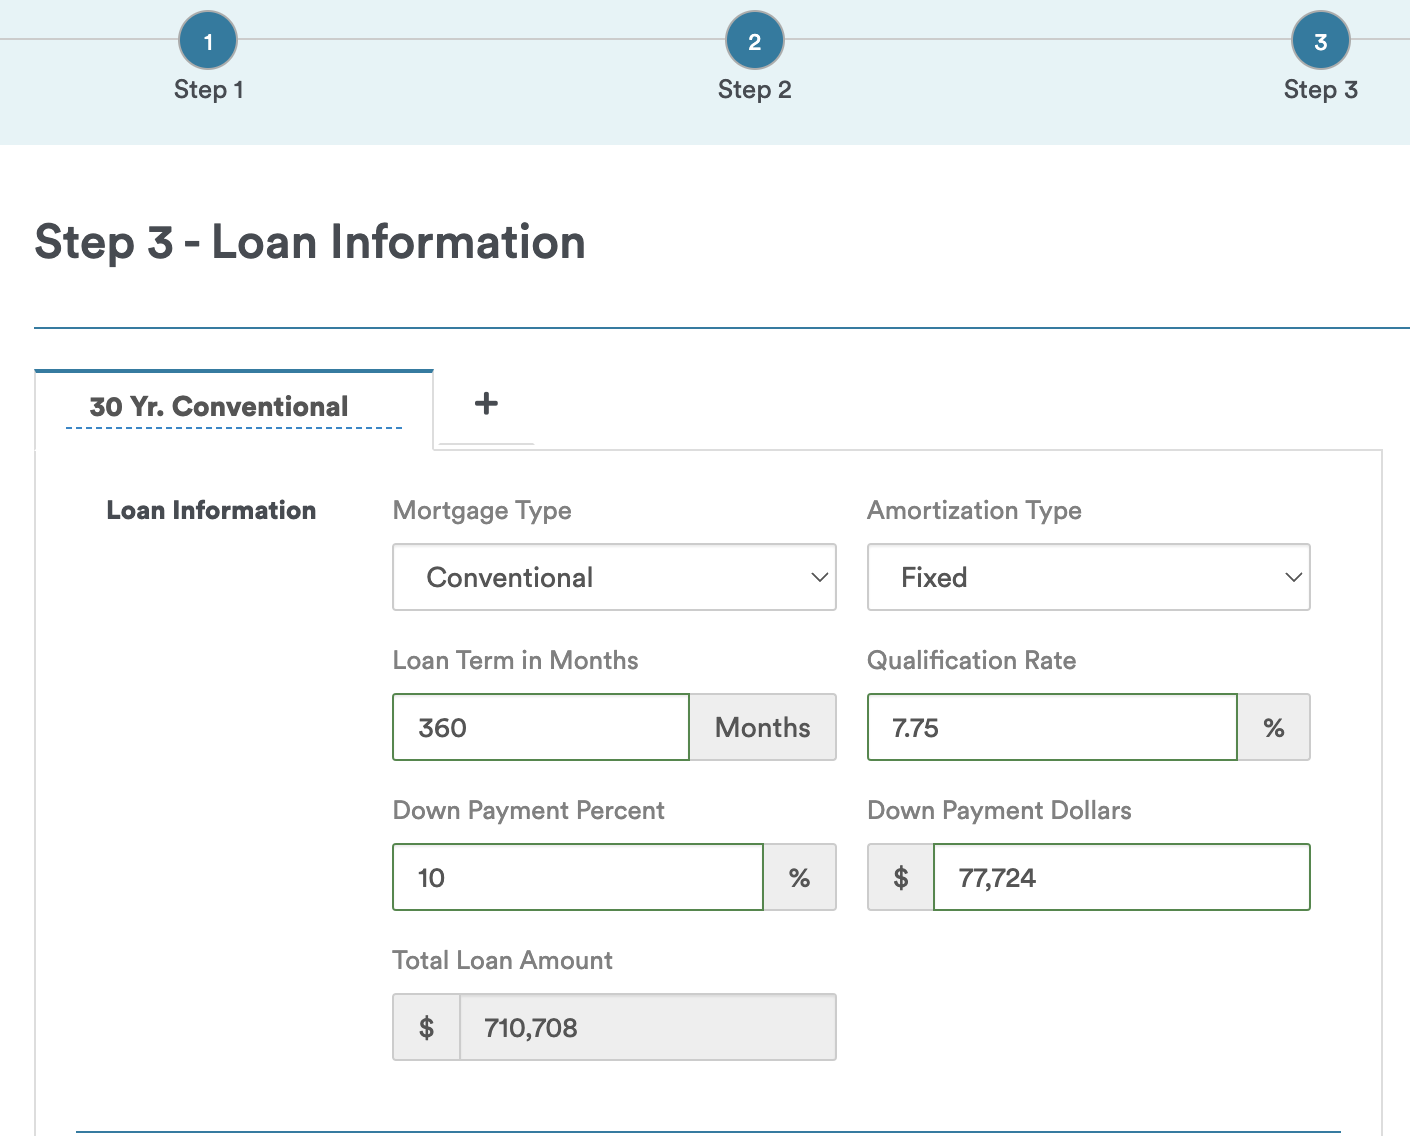Click the Step 1 text label
1410x1136 pixels.
point(208,90)
